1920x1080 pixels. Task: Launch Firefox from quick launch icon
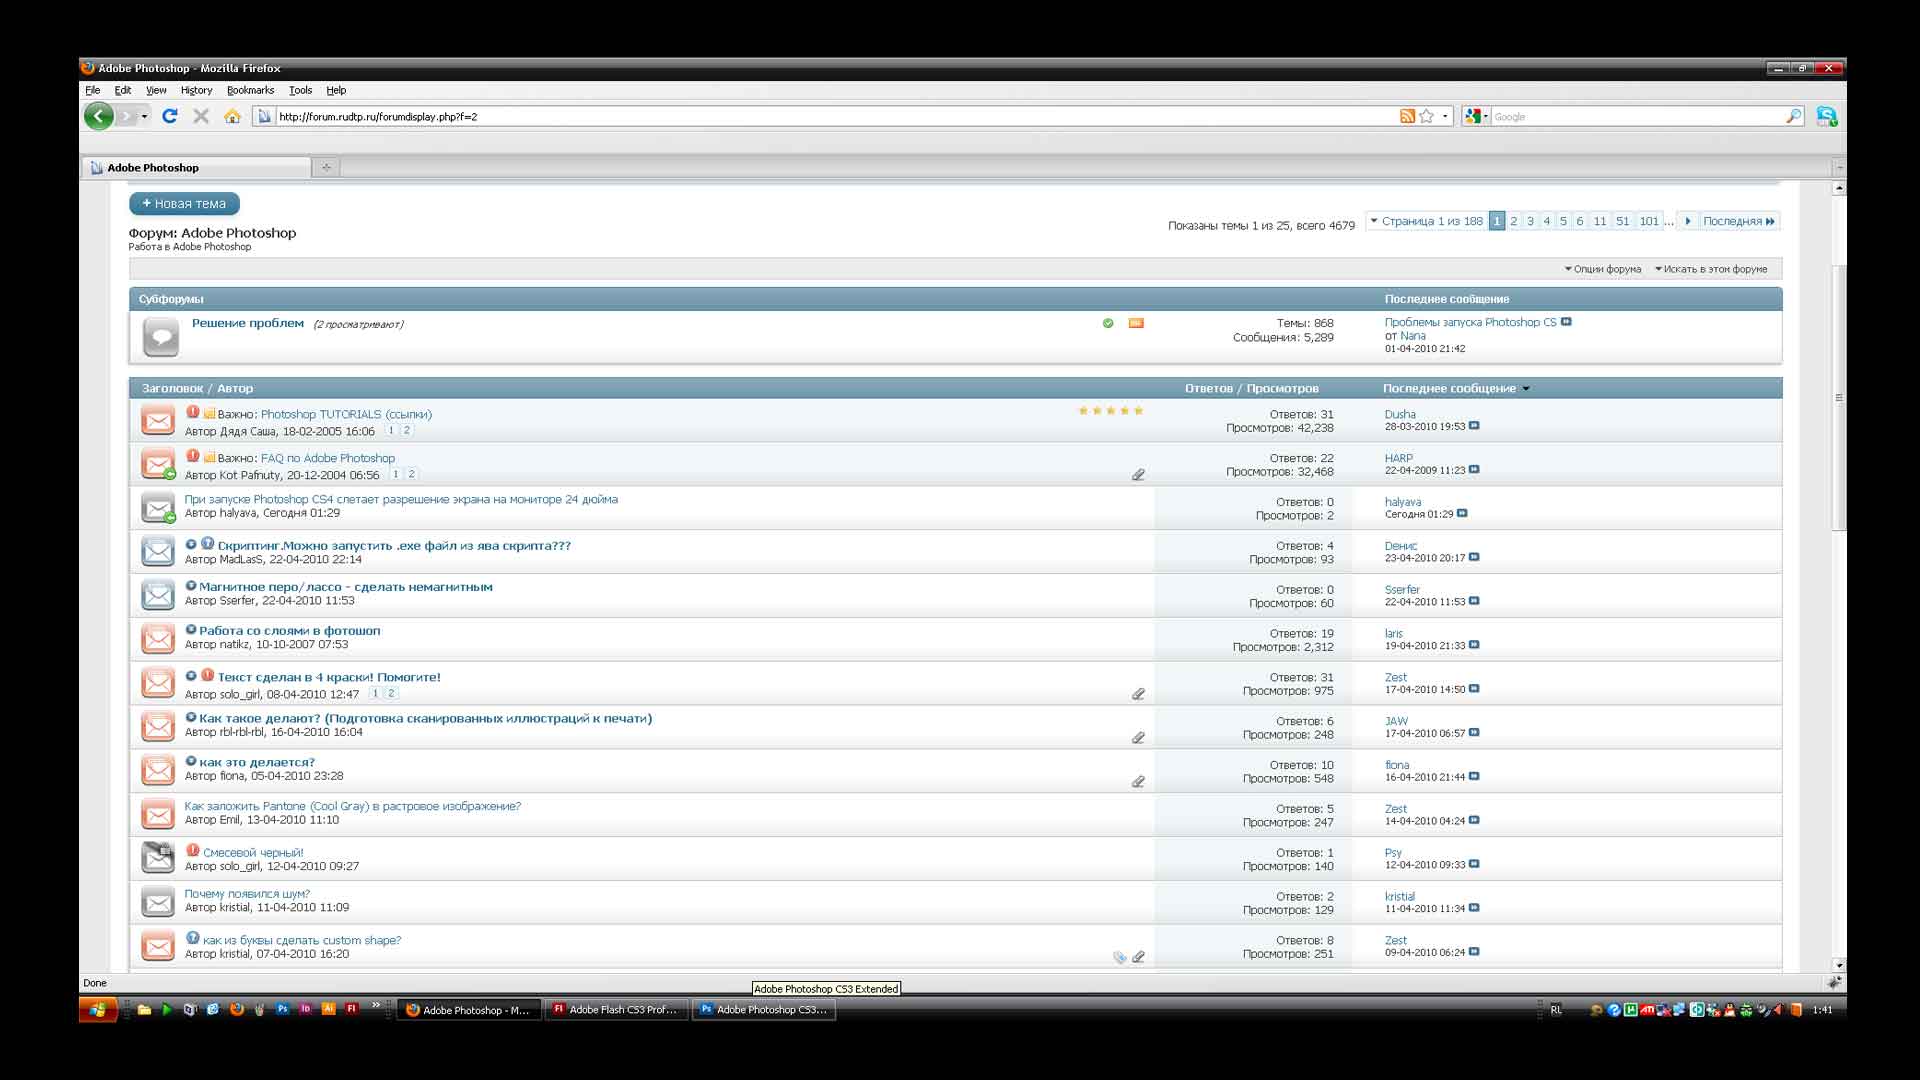(236, 1009)
